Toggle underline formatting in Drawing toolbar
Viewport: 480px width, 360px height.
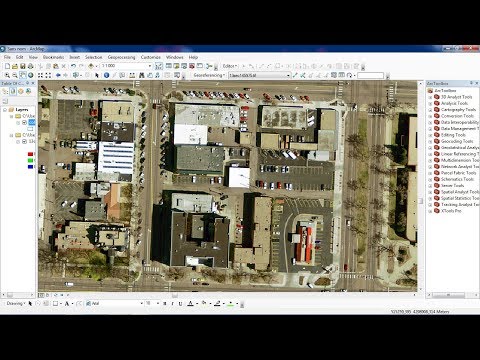pos(180,304)
